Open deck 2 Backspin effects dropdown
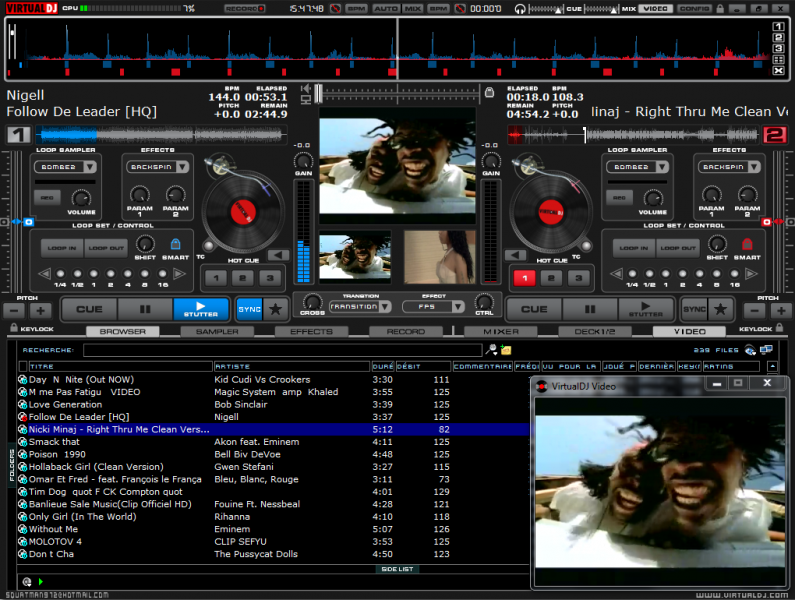 point(729,167)
